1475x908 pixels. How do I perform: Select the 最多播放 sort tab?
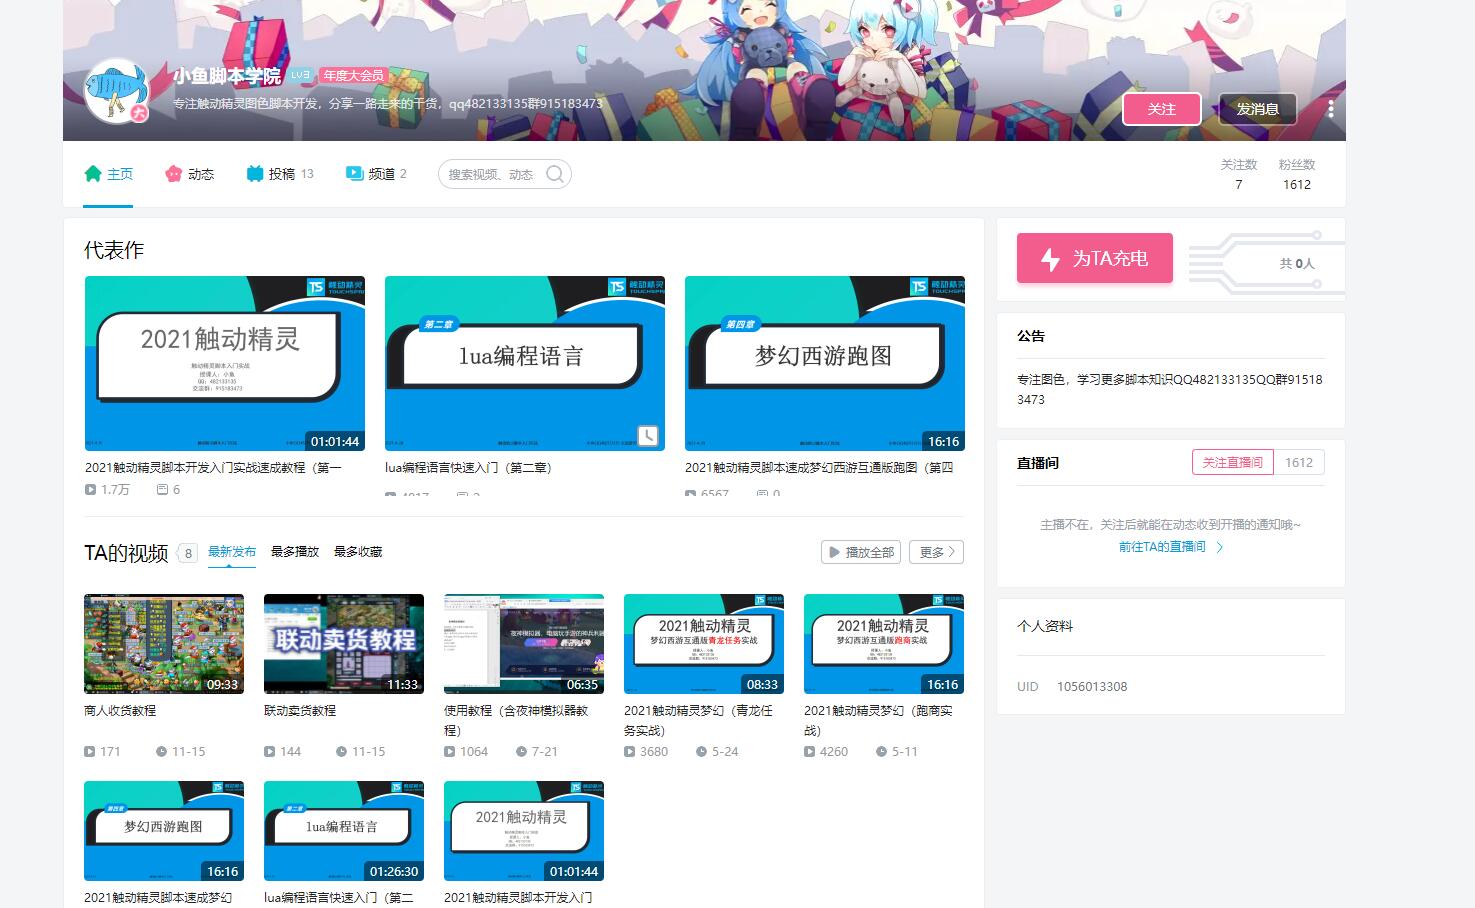(x=295, y=552)
